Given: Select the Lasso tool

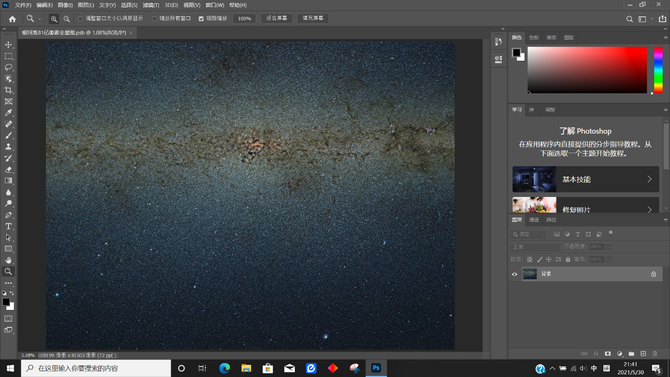Looking at the screenshot, I should [8, 68].
